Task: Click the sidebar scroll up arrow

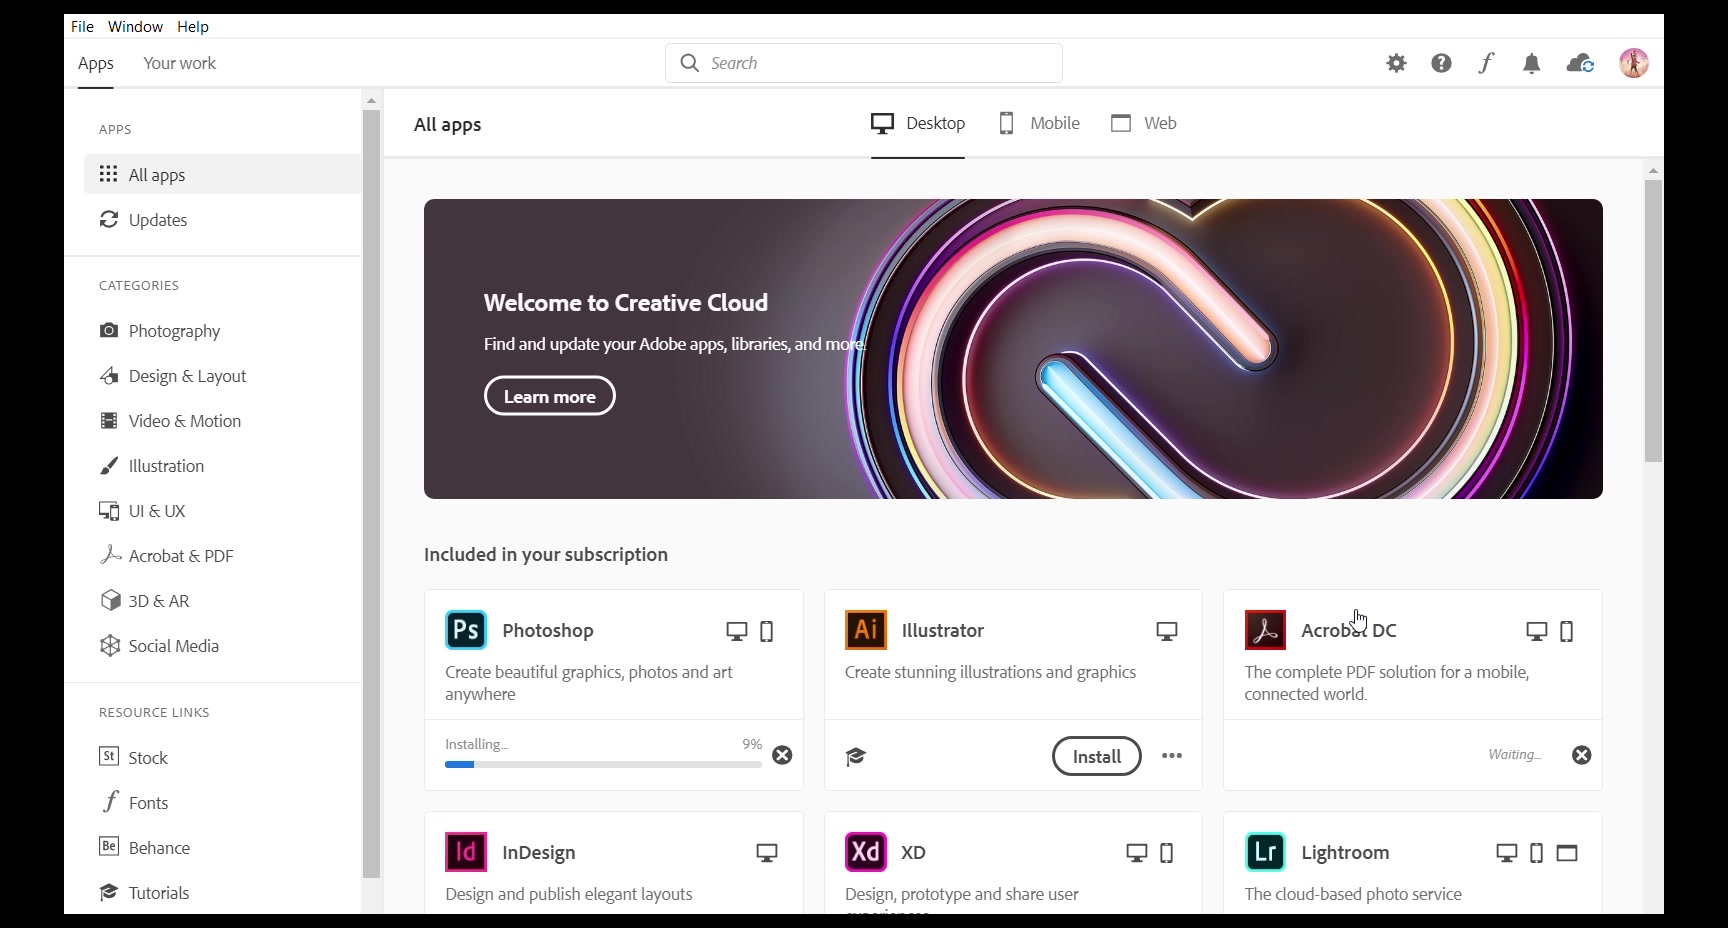Action: (371, 100)
